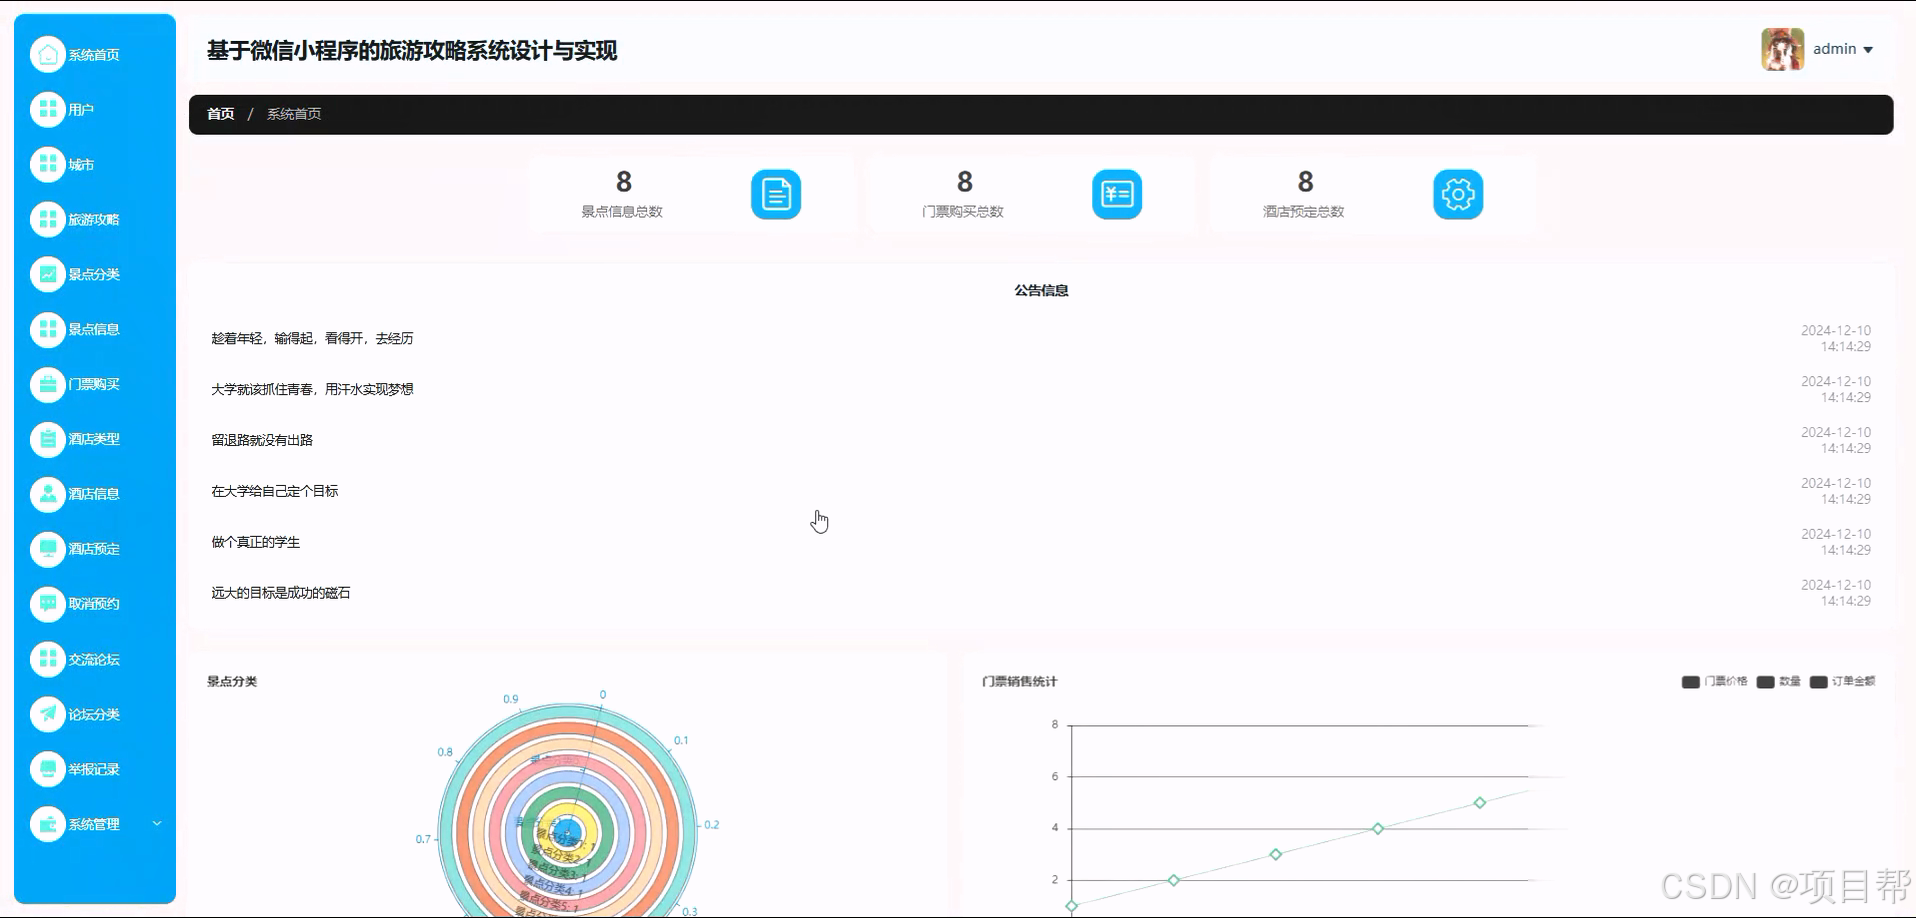
Task: Click the 酒店预定 hotel booking icon
Action: 47,549
